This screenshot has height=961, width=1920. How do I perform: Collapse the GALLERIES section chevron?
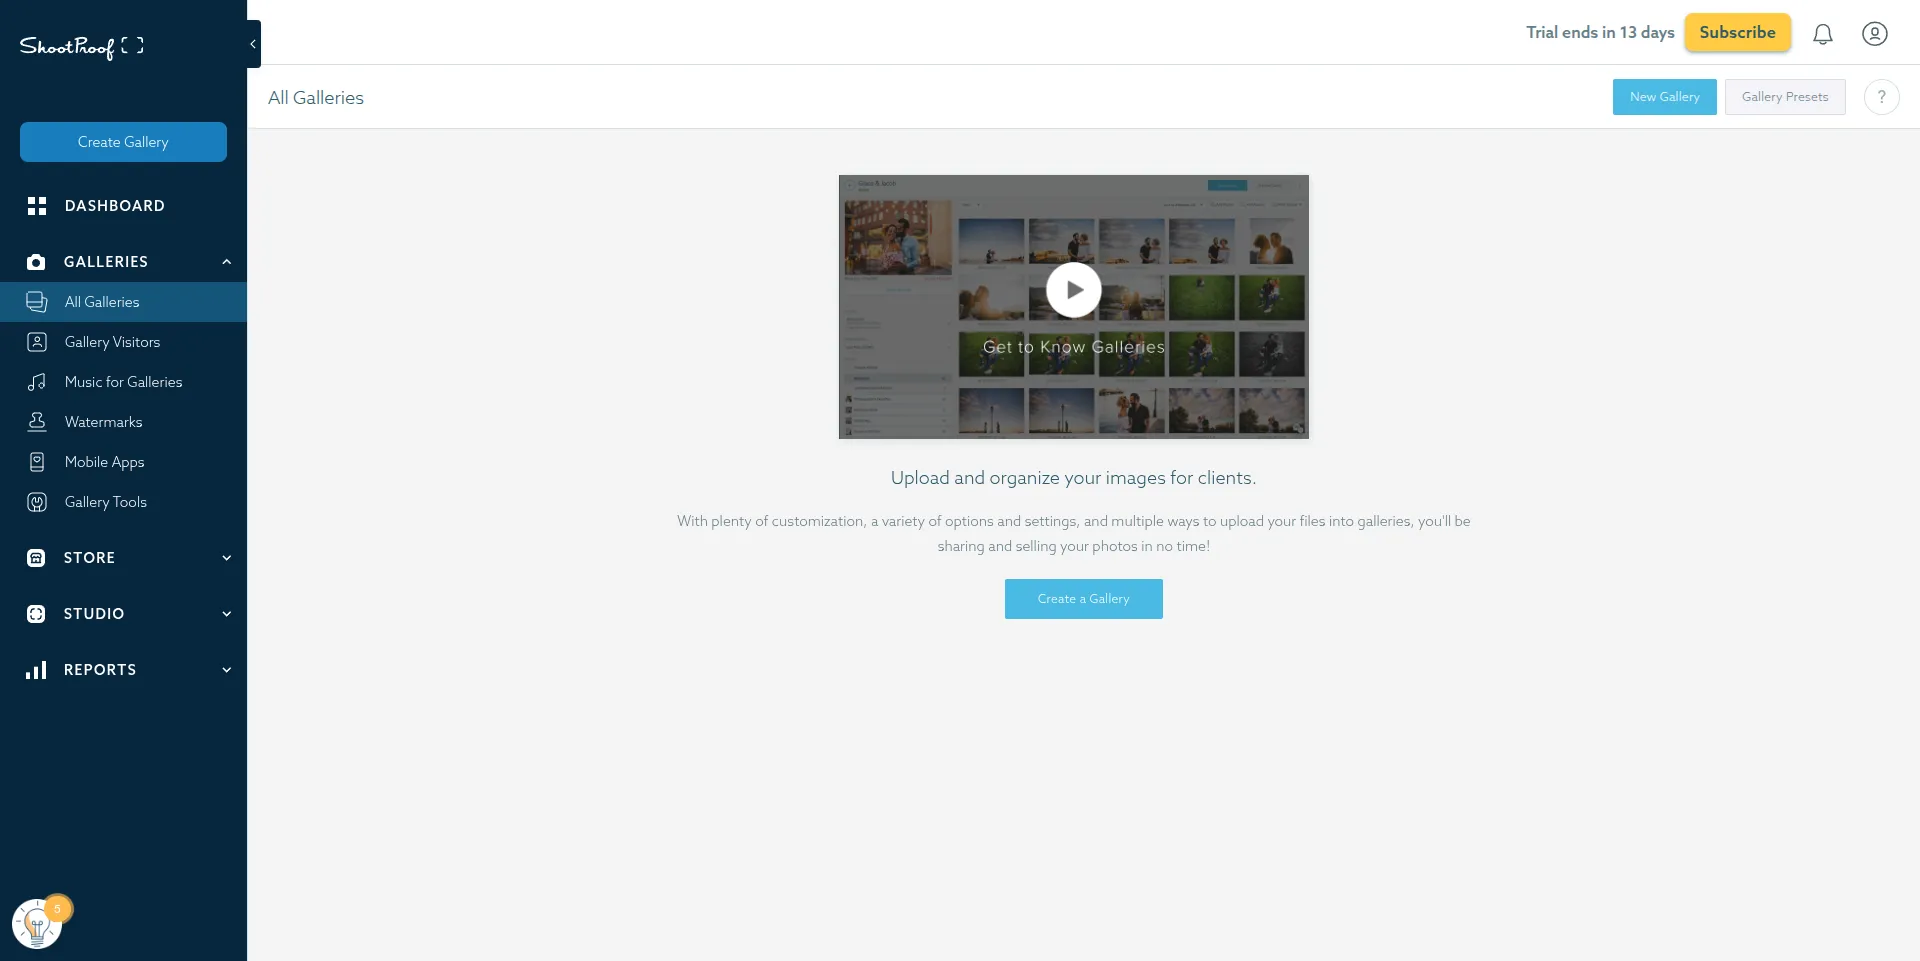(226, 262)
